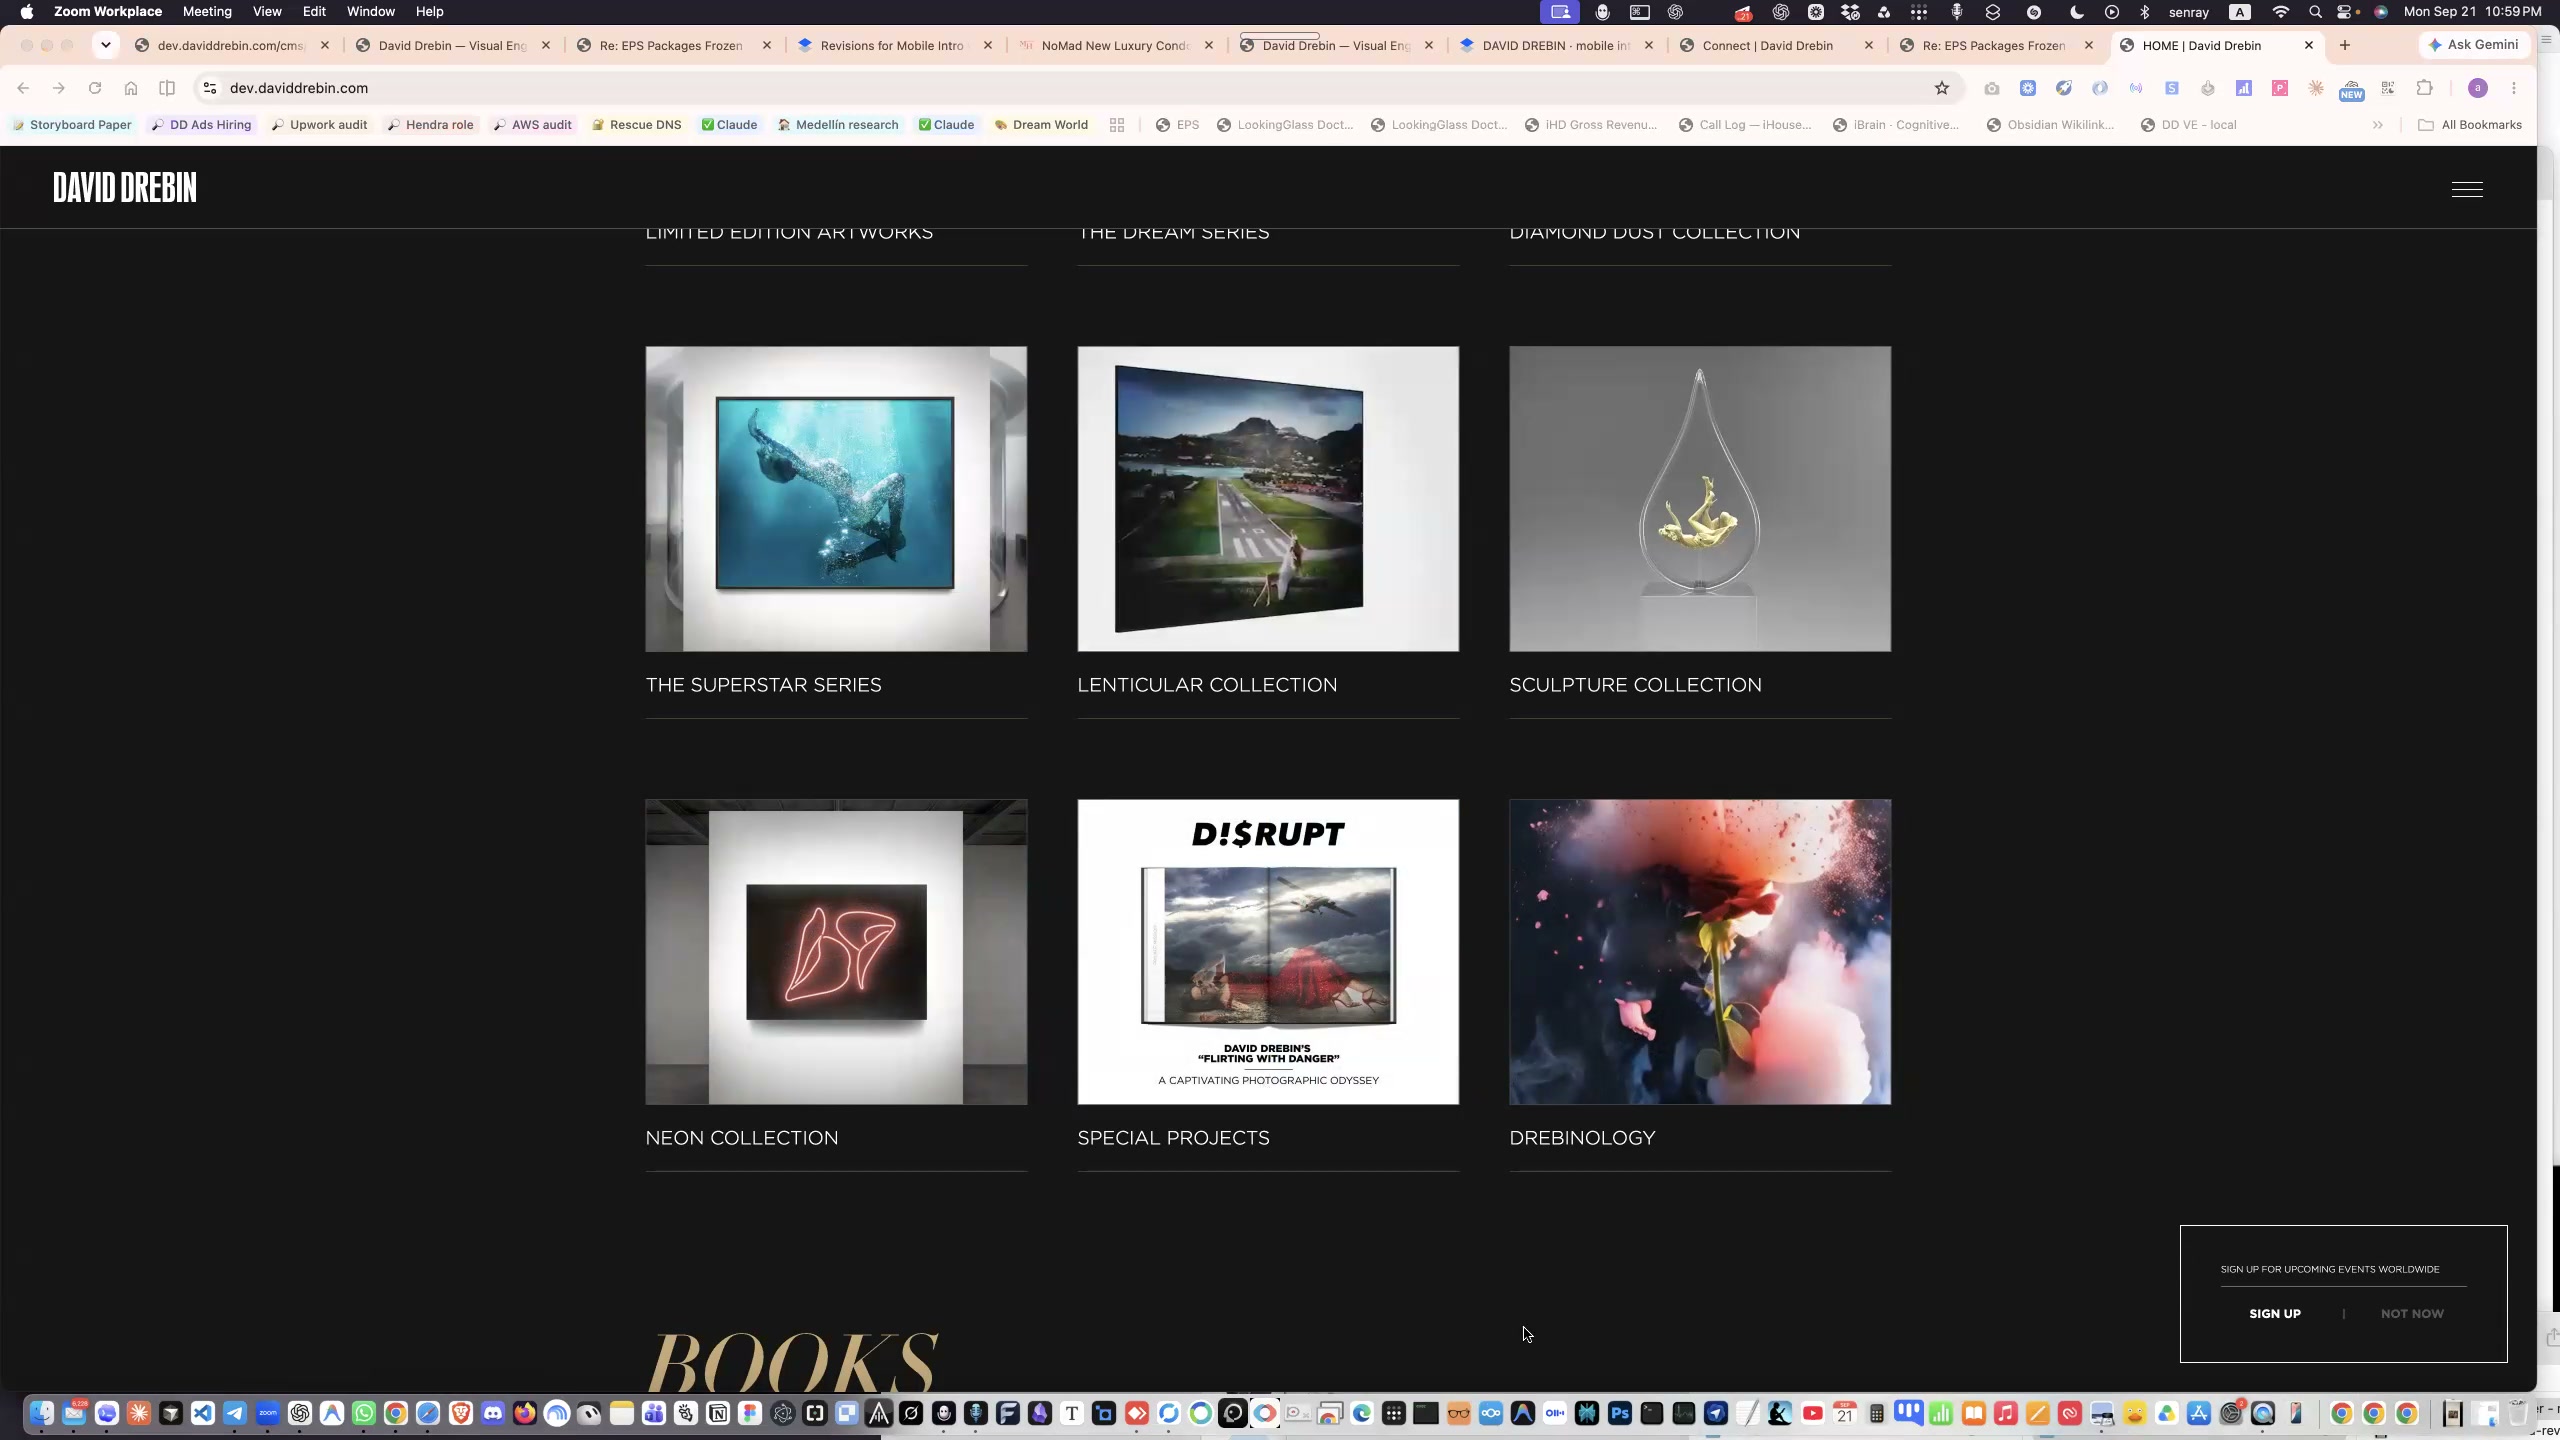
Task: Open the Extensions puzzle icon
Action: click(x=2424, y=88)
